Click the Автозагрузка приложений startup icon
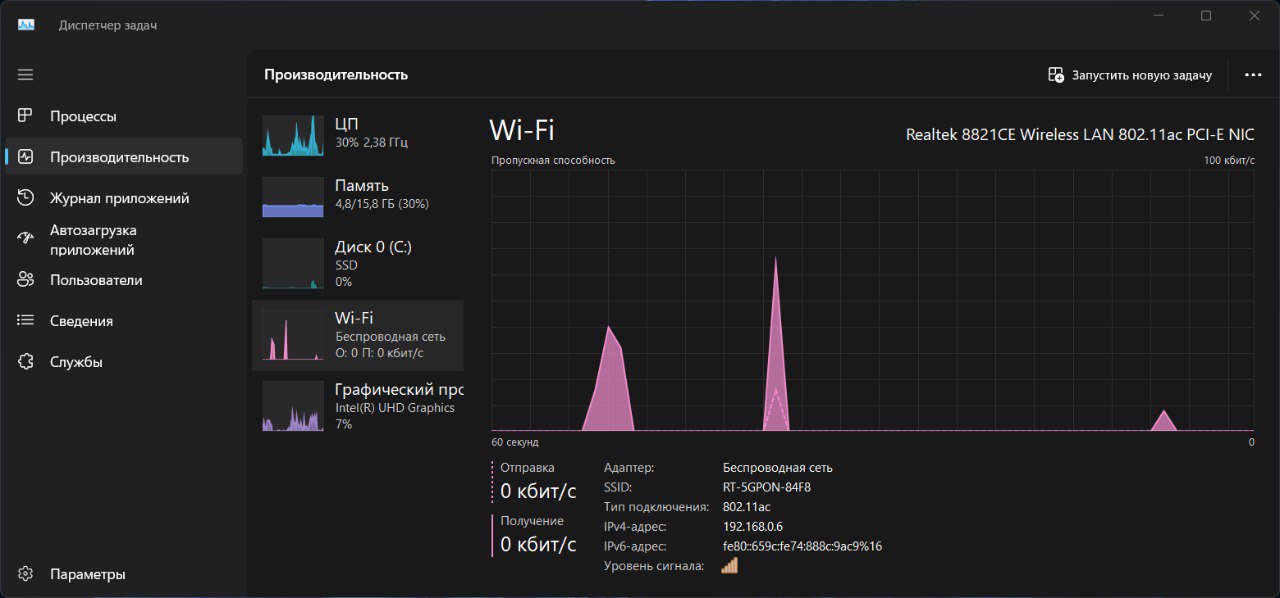1280x598 pixels. 26,239
